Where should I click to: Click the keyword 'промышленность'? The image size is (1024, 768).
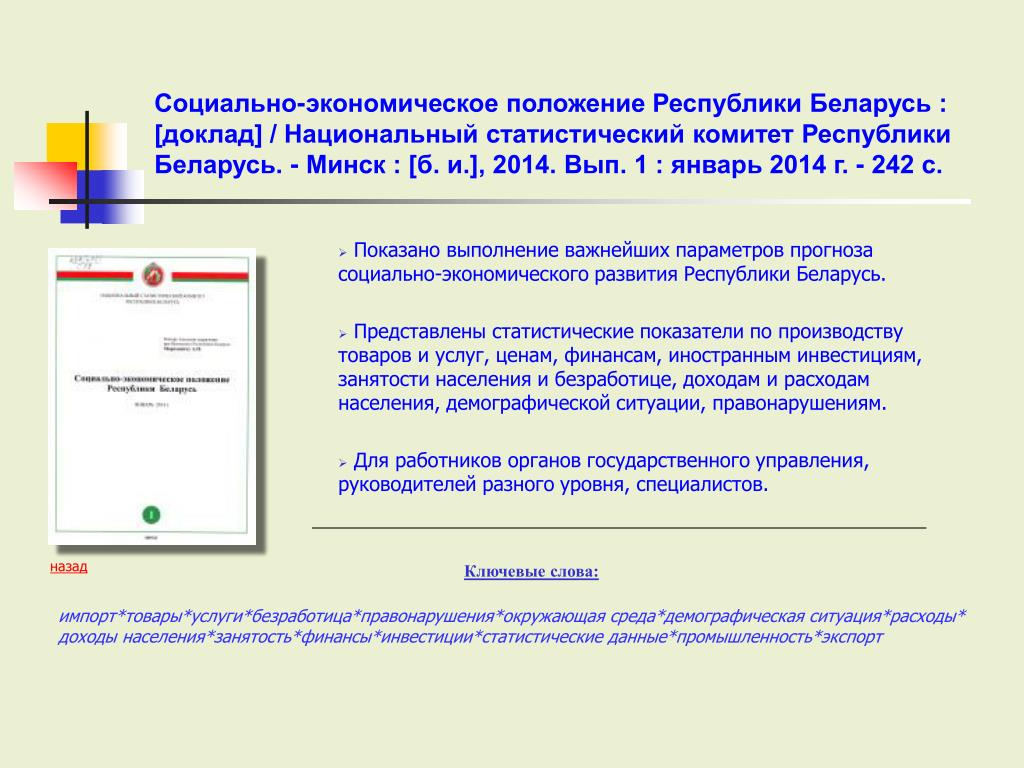744,637
